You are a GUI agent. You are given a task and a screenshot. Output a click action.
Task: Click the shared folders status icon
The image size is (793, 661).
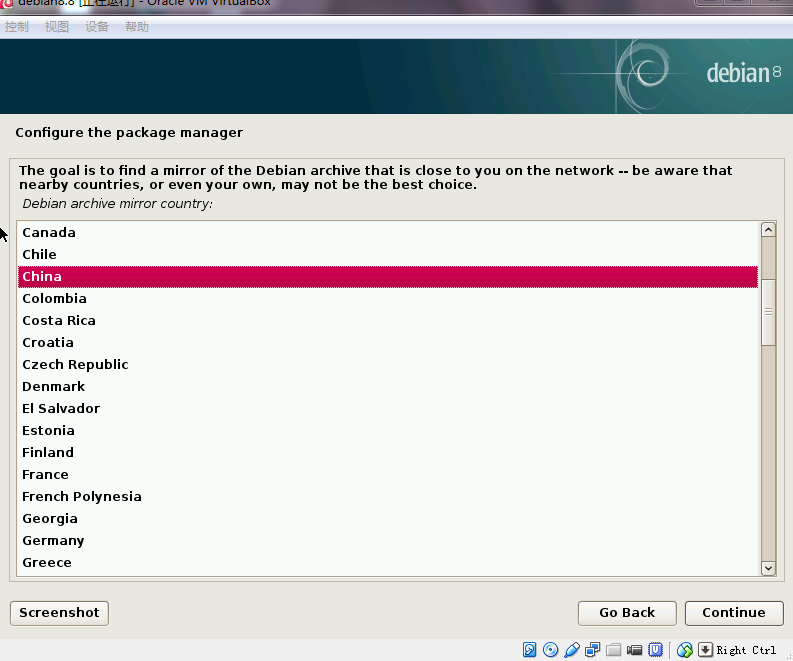(x=614, y=650)
